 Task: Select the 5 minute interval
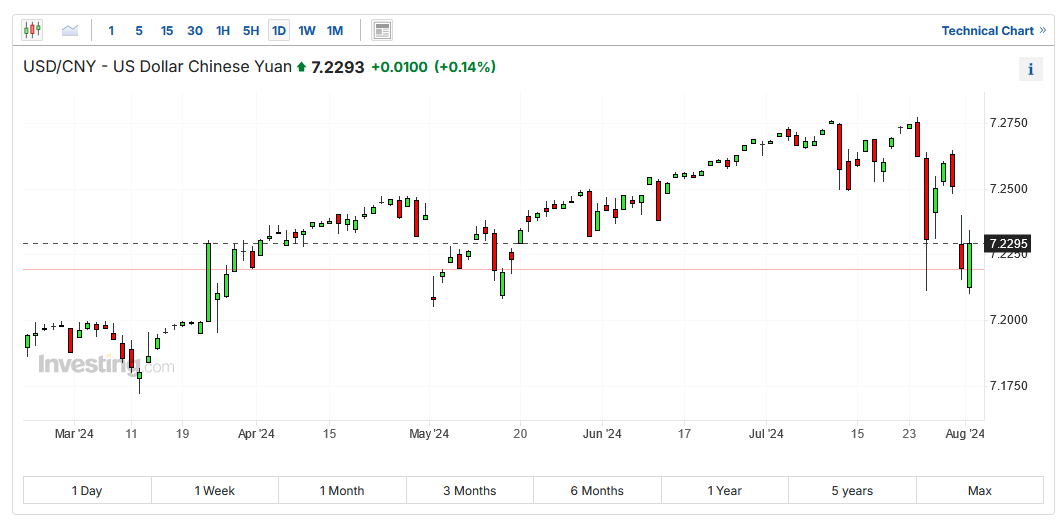pyautogui.click(x=139, y=31)
